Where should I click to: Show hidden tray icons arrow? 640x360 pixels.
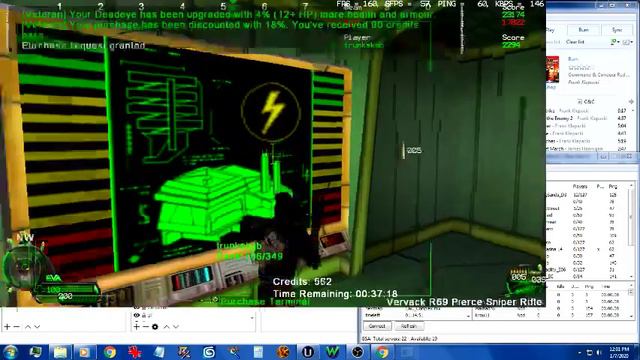pyautogui.click(x=580, y=352)
